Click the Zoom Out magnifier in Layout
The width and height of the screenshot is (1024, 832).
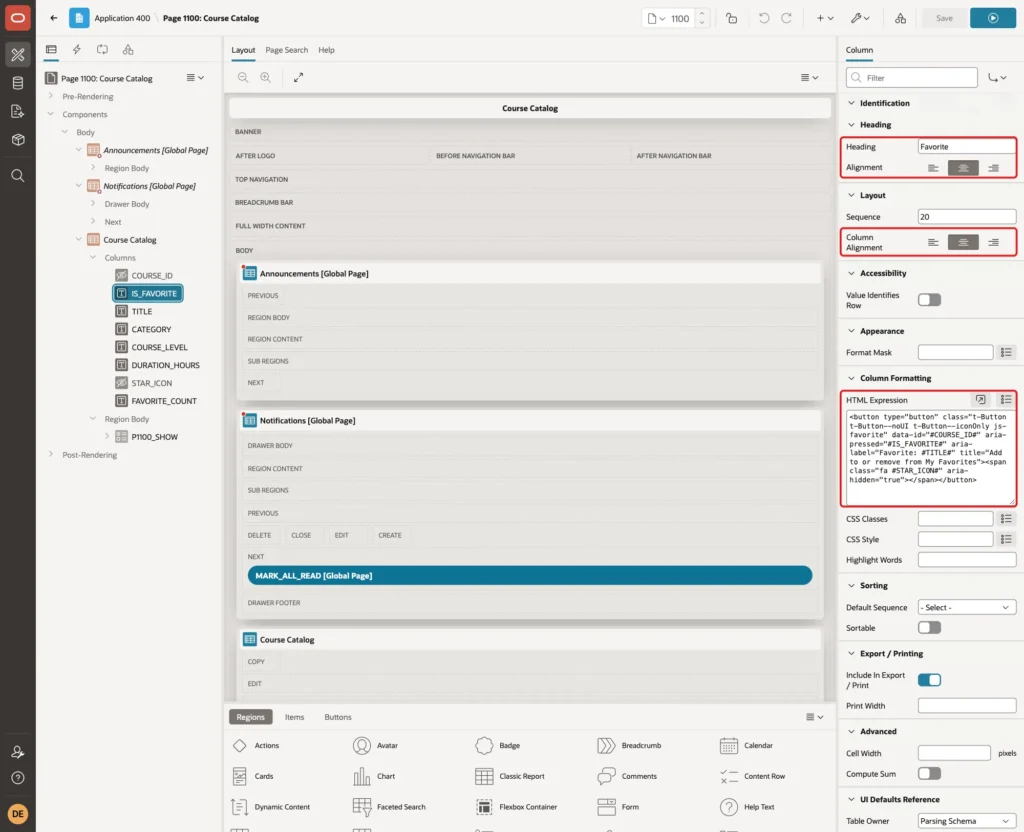pos(243,77)
